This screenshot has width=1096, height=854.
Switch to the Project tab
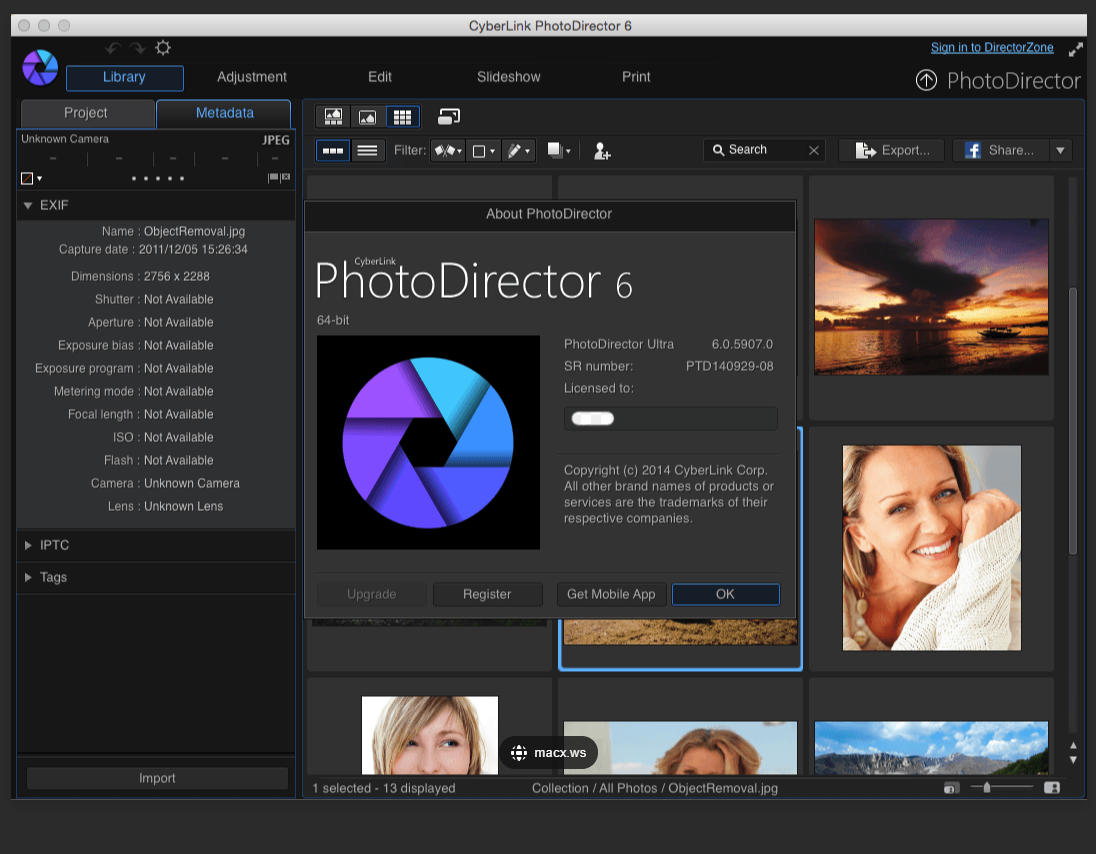tap(87, 113)
